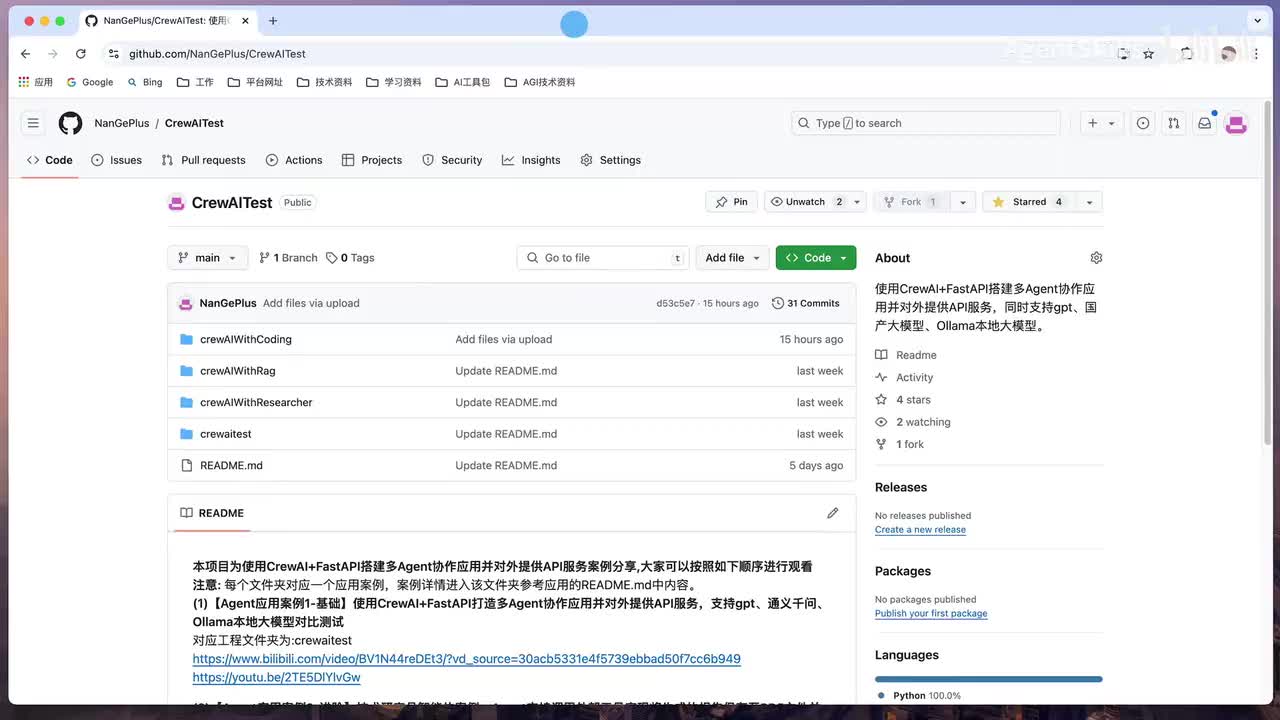
Task: Open the AI工具包 bookmark folder
Action: click(x=463, y=82)
